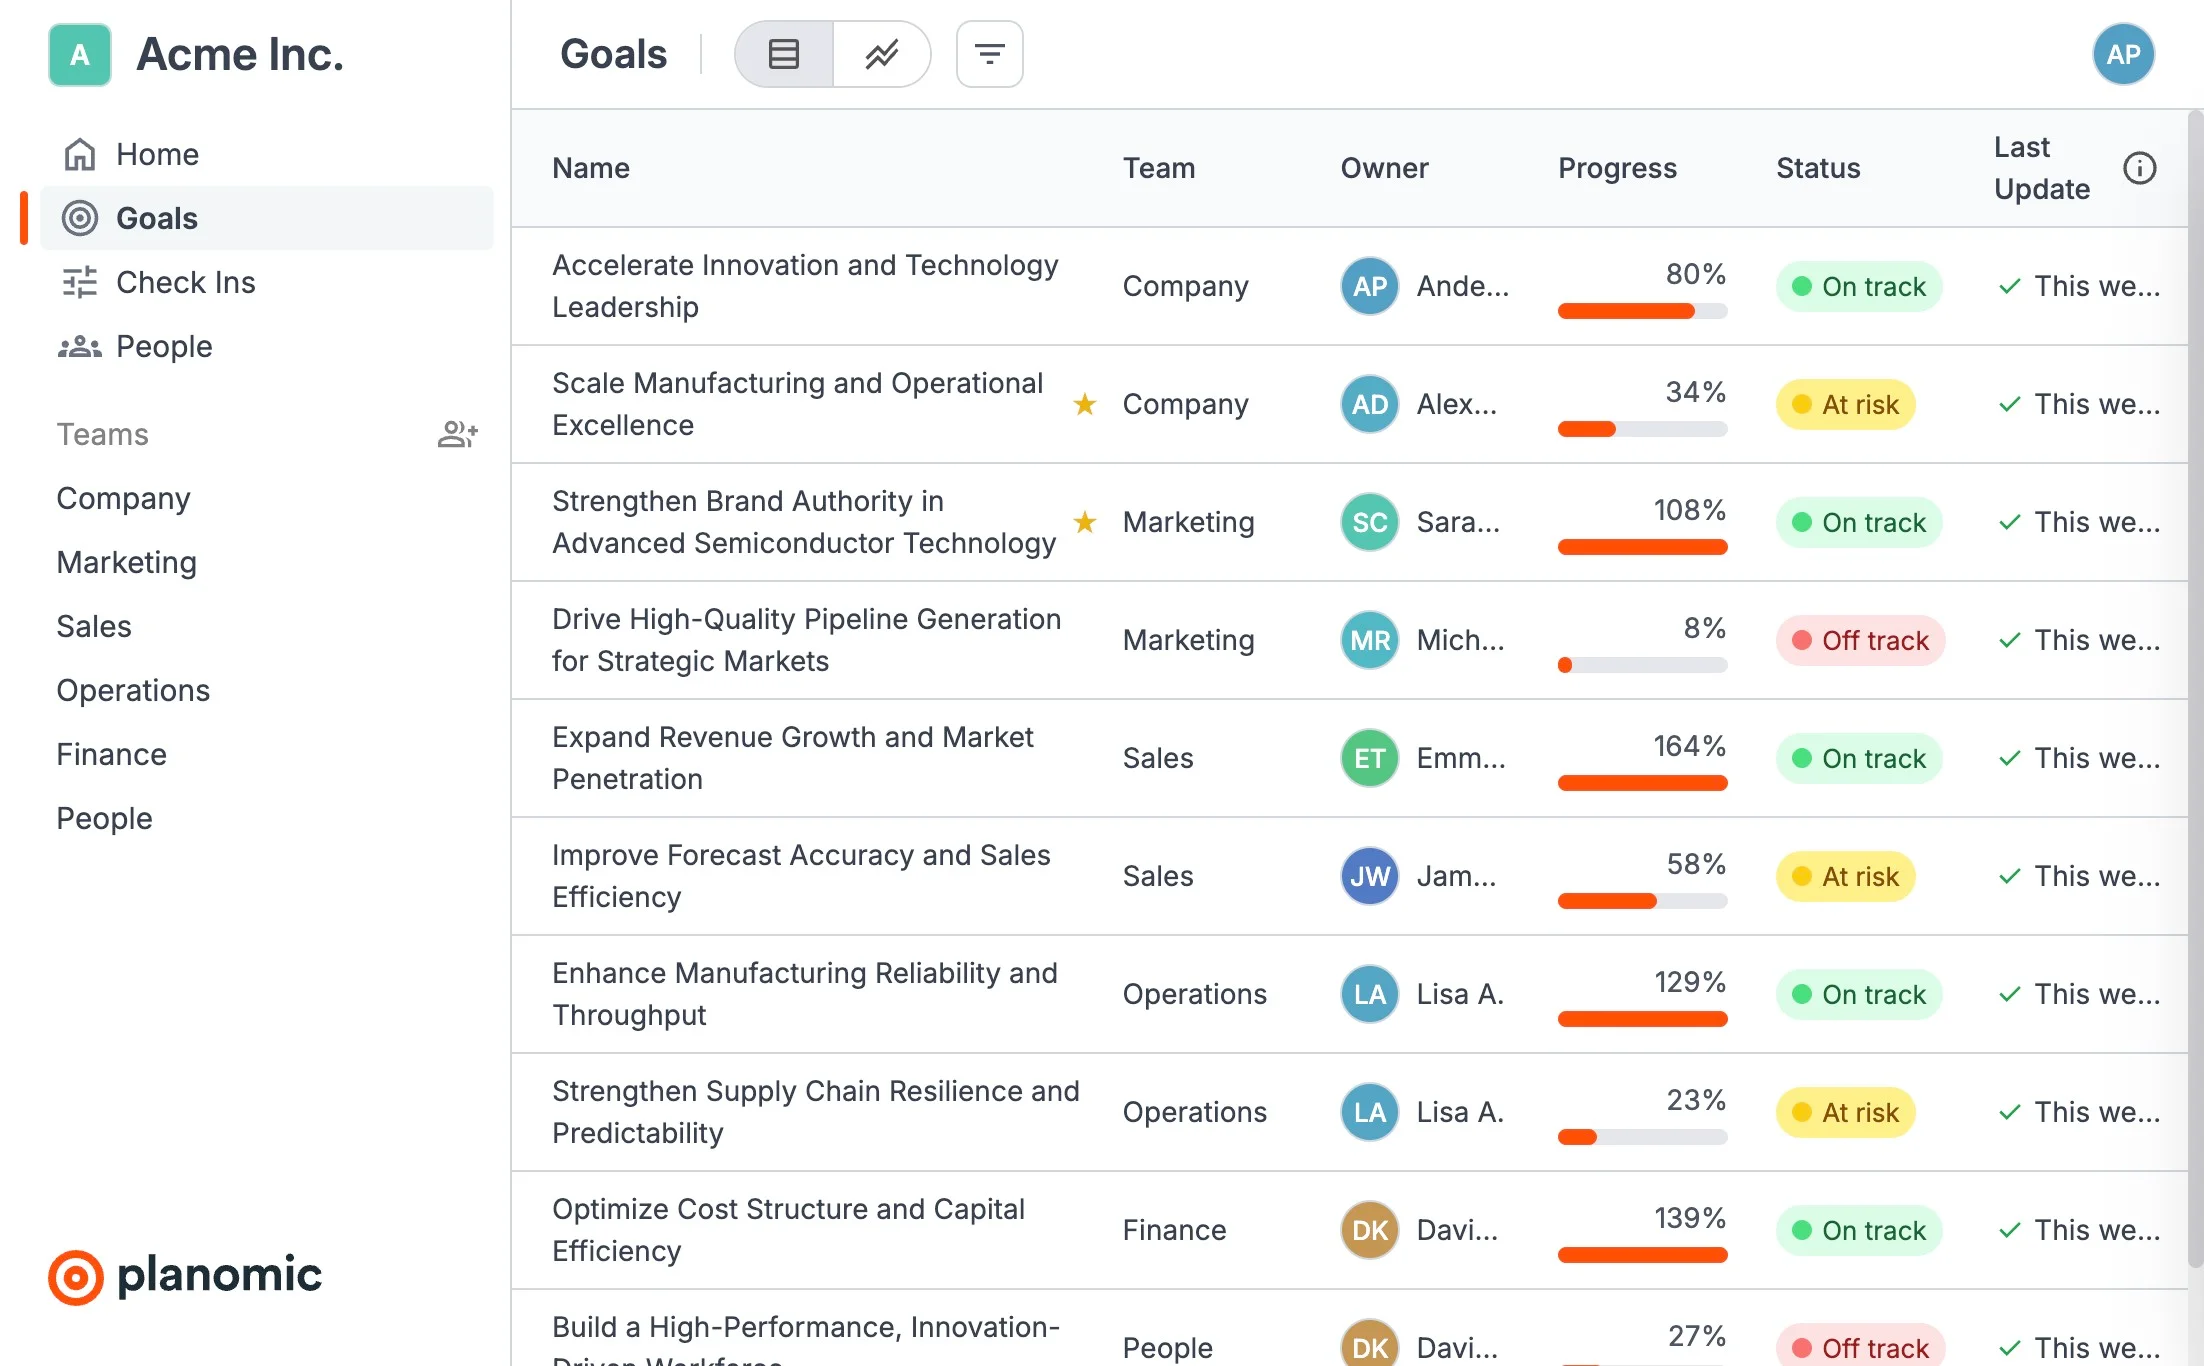
Task: Open the Finance team page
Action: [111, 754]
